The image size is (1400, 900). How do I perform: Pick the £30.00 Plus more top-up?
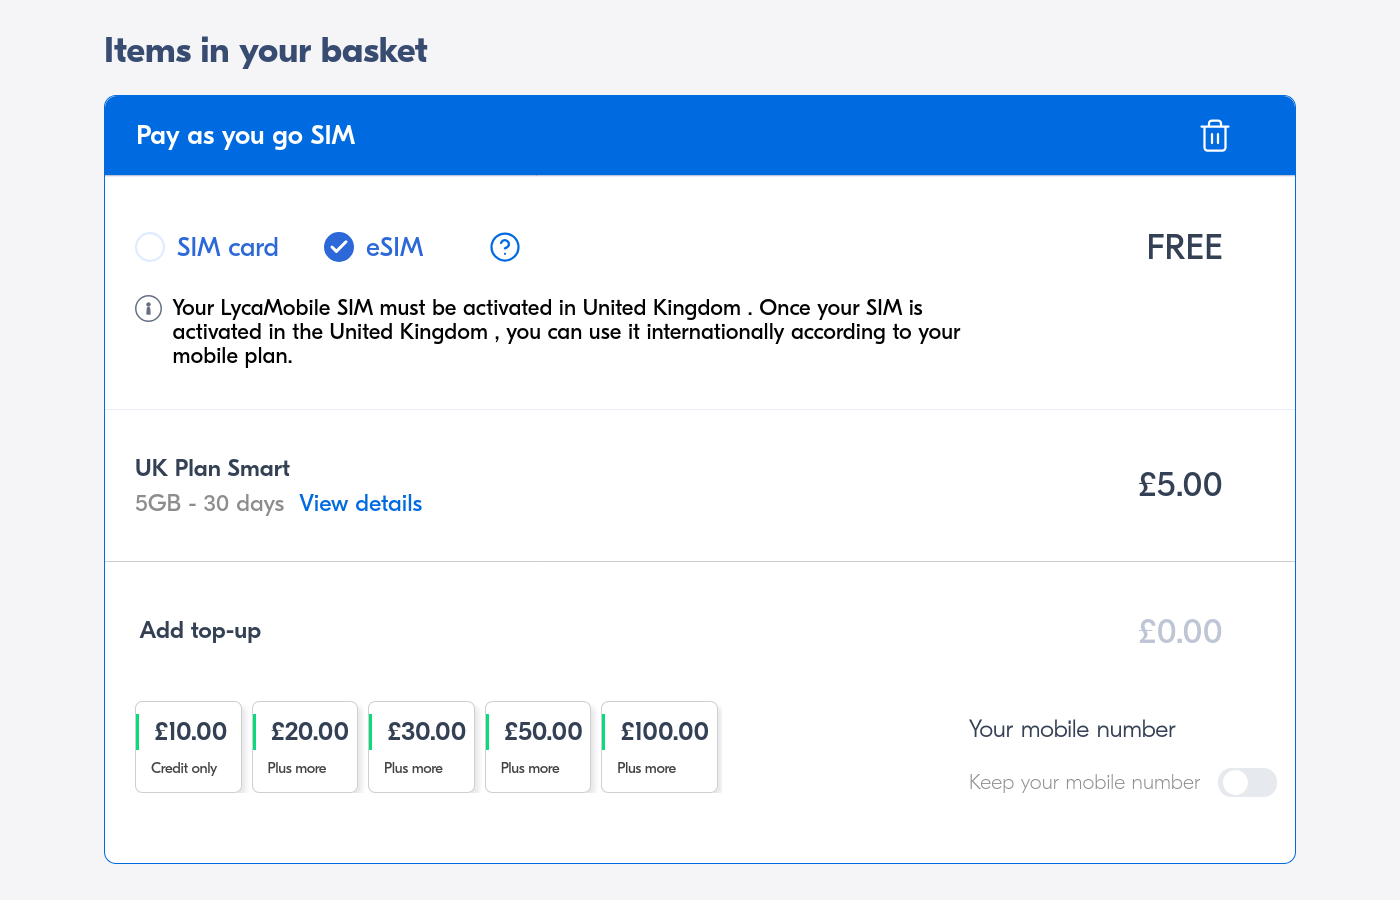point(421,746)
